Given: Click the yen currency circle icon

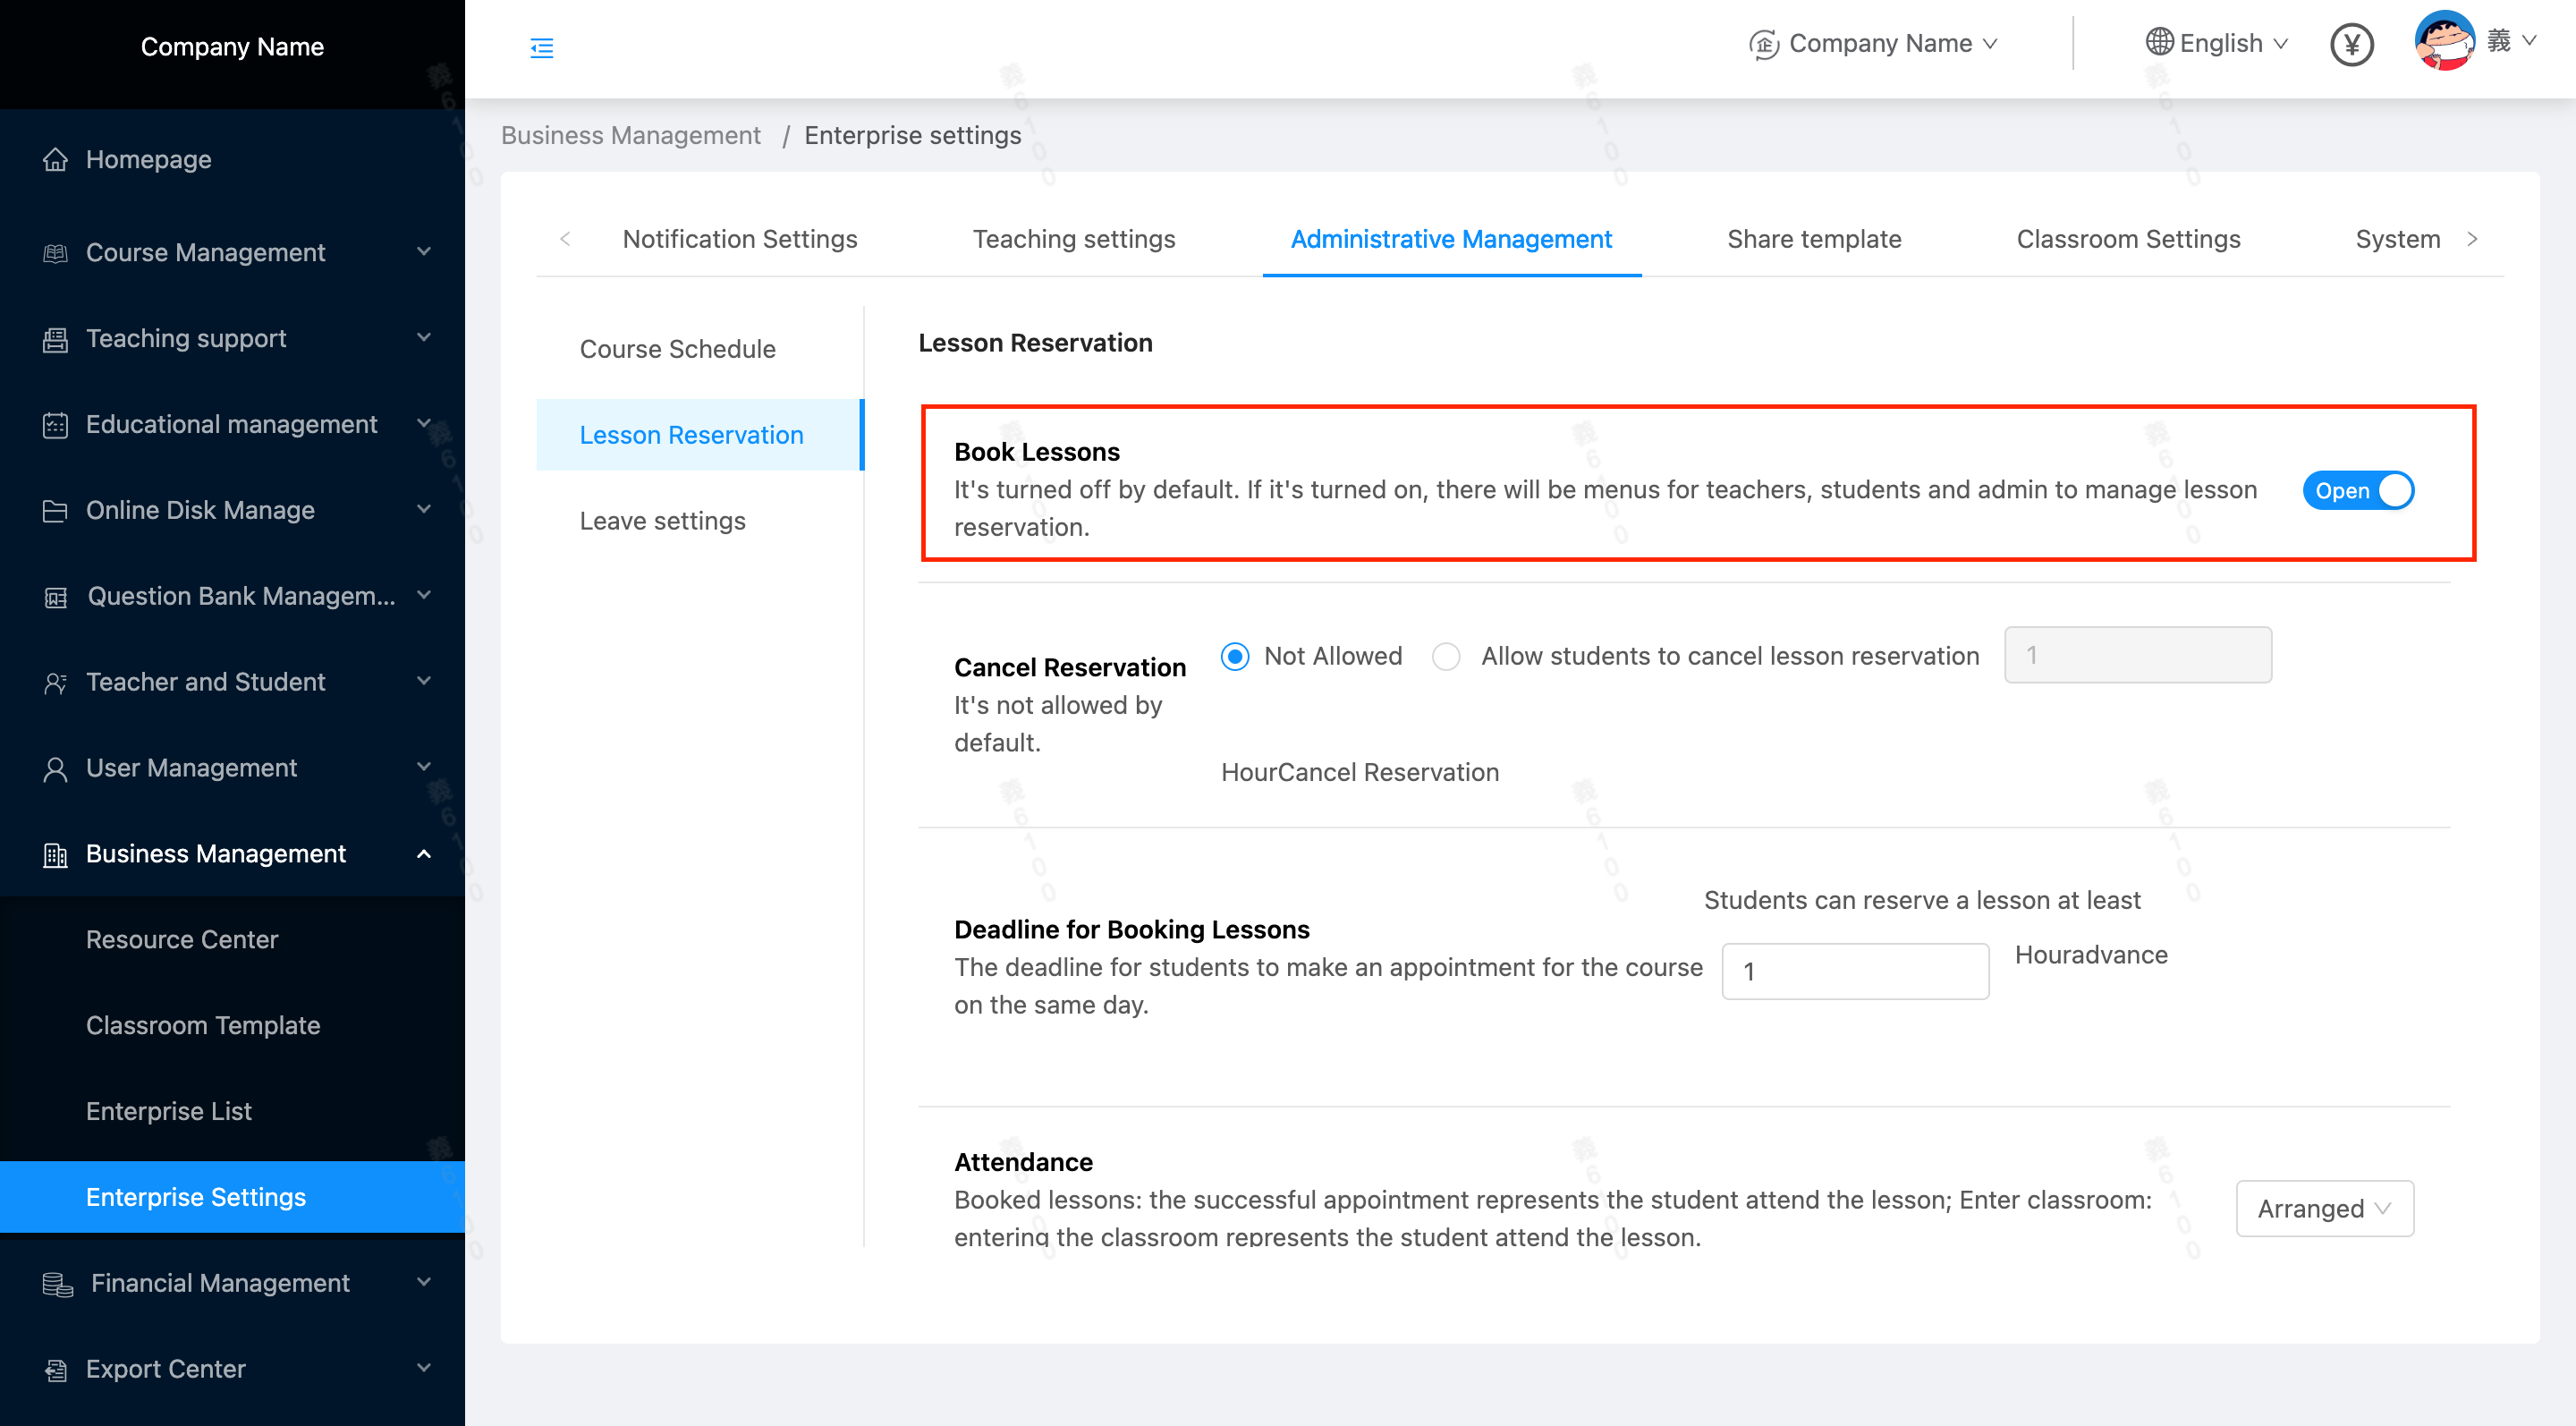Looking at the screenshot, I should coord(2351,45).
